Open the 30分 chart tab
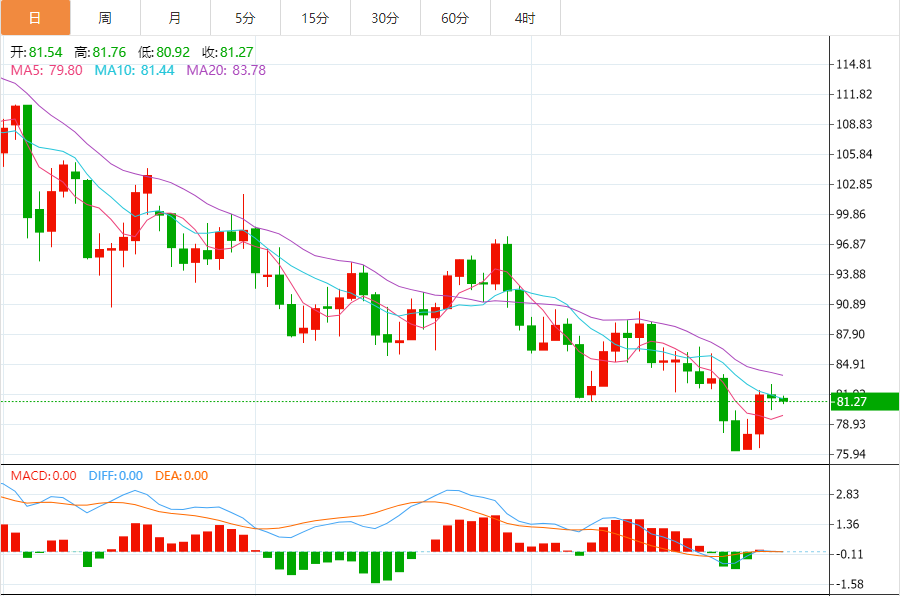Viewport: 901px width, 596px height. pyautogui.click(x=386, y=18)
